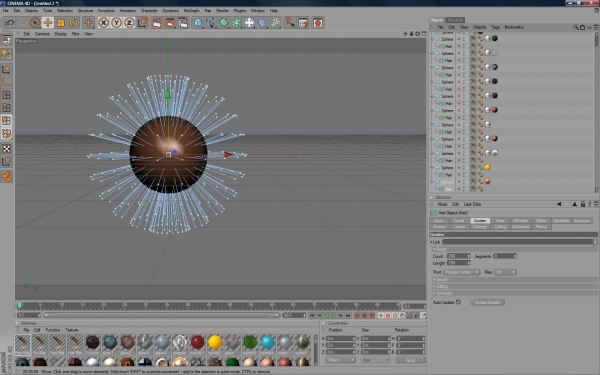
Task: Toggle the Auto Update checkbox
Action: click(458, 302)
